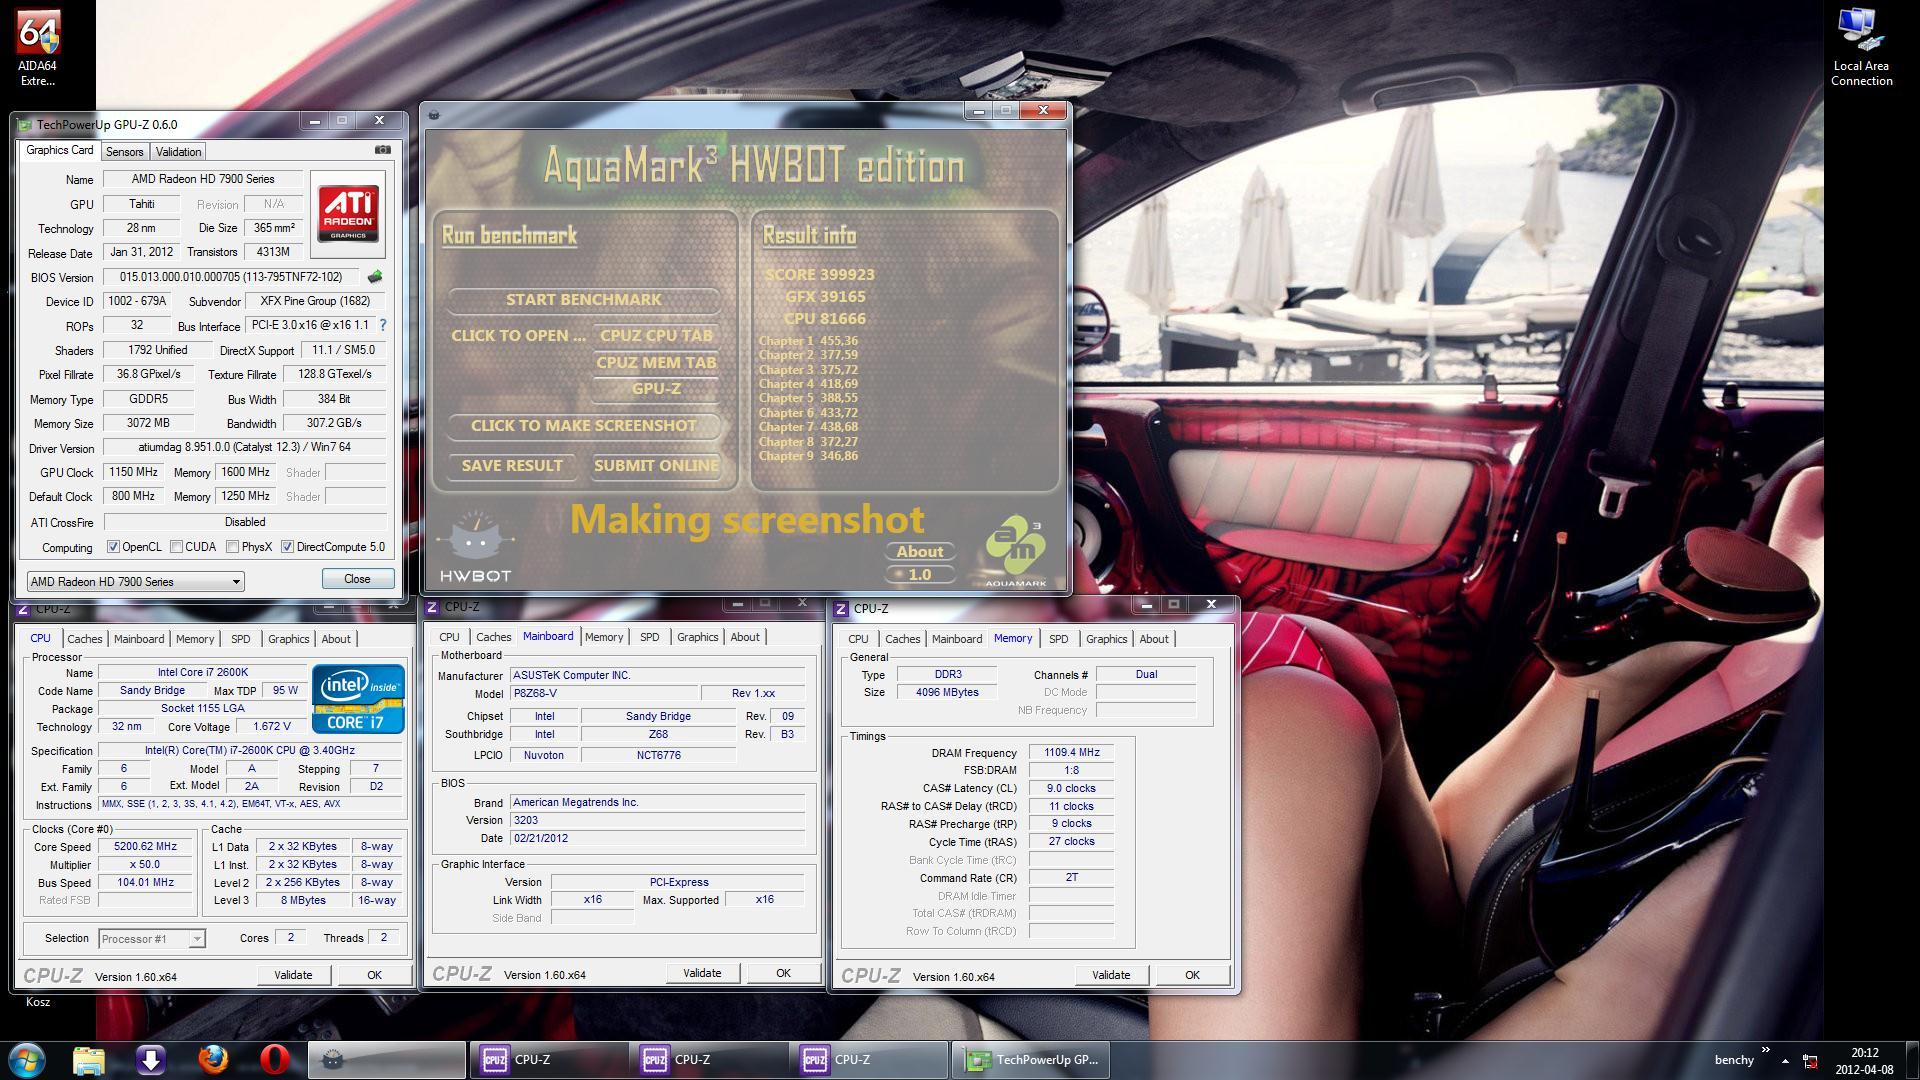This screenshot has height=1080, width=1920.
Task: Click the GPU Name field in GPU-Z
Action: [203, 179]
